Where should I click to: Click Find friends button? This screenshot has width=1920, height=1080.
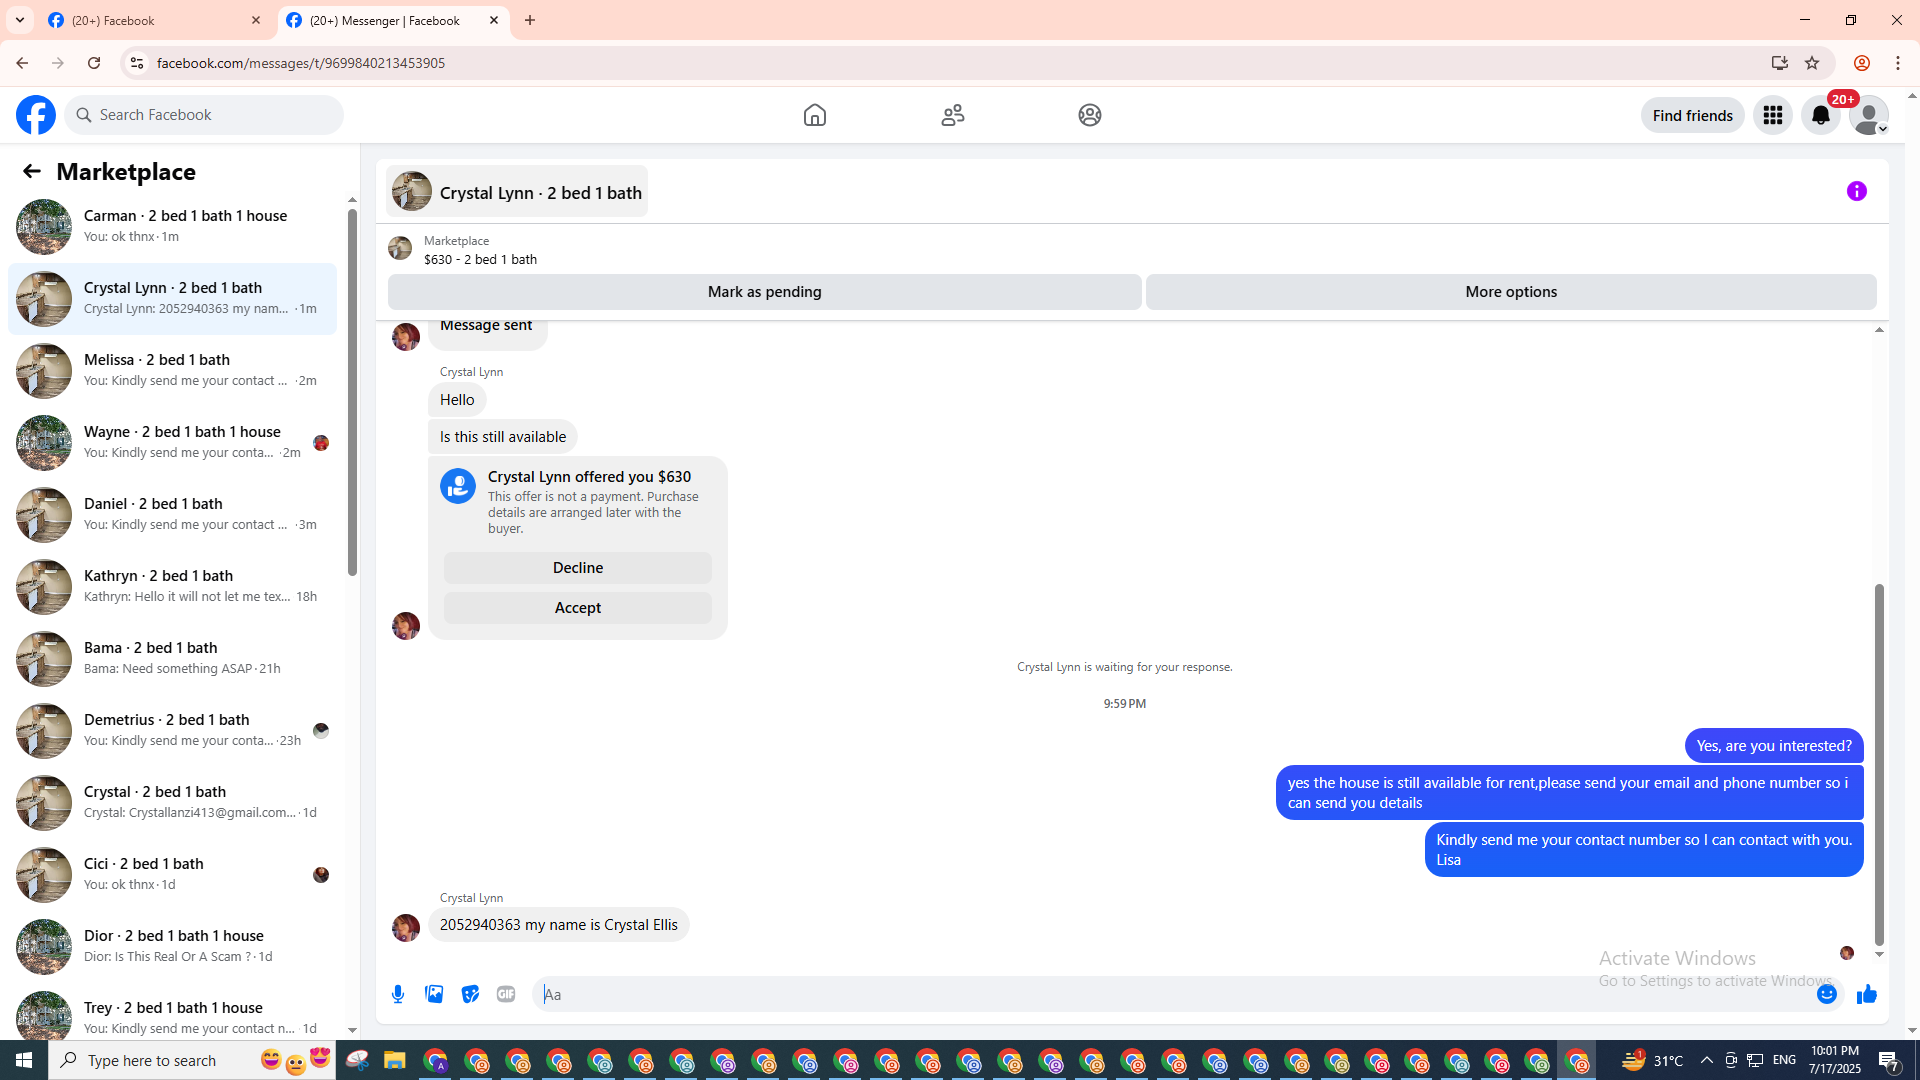coord(1693,115)
